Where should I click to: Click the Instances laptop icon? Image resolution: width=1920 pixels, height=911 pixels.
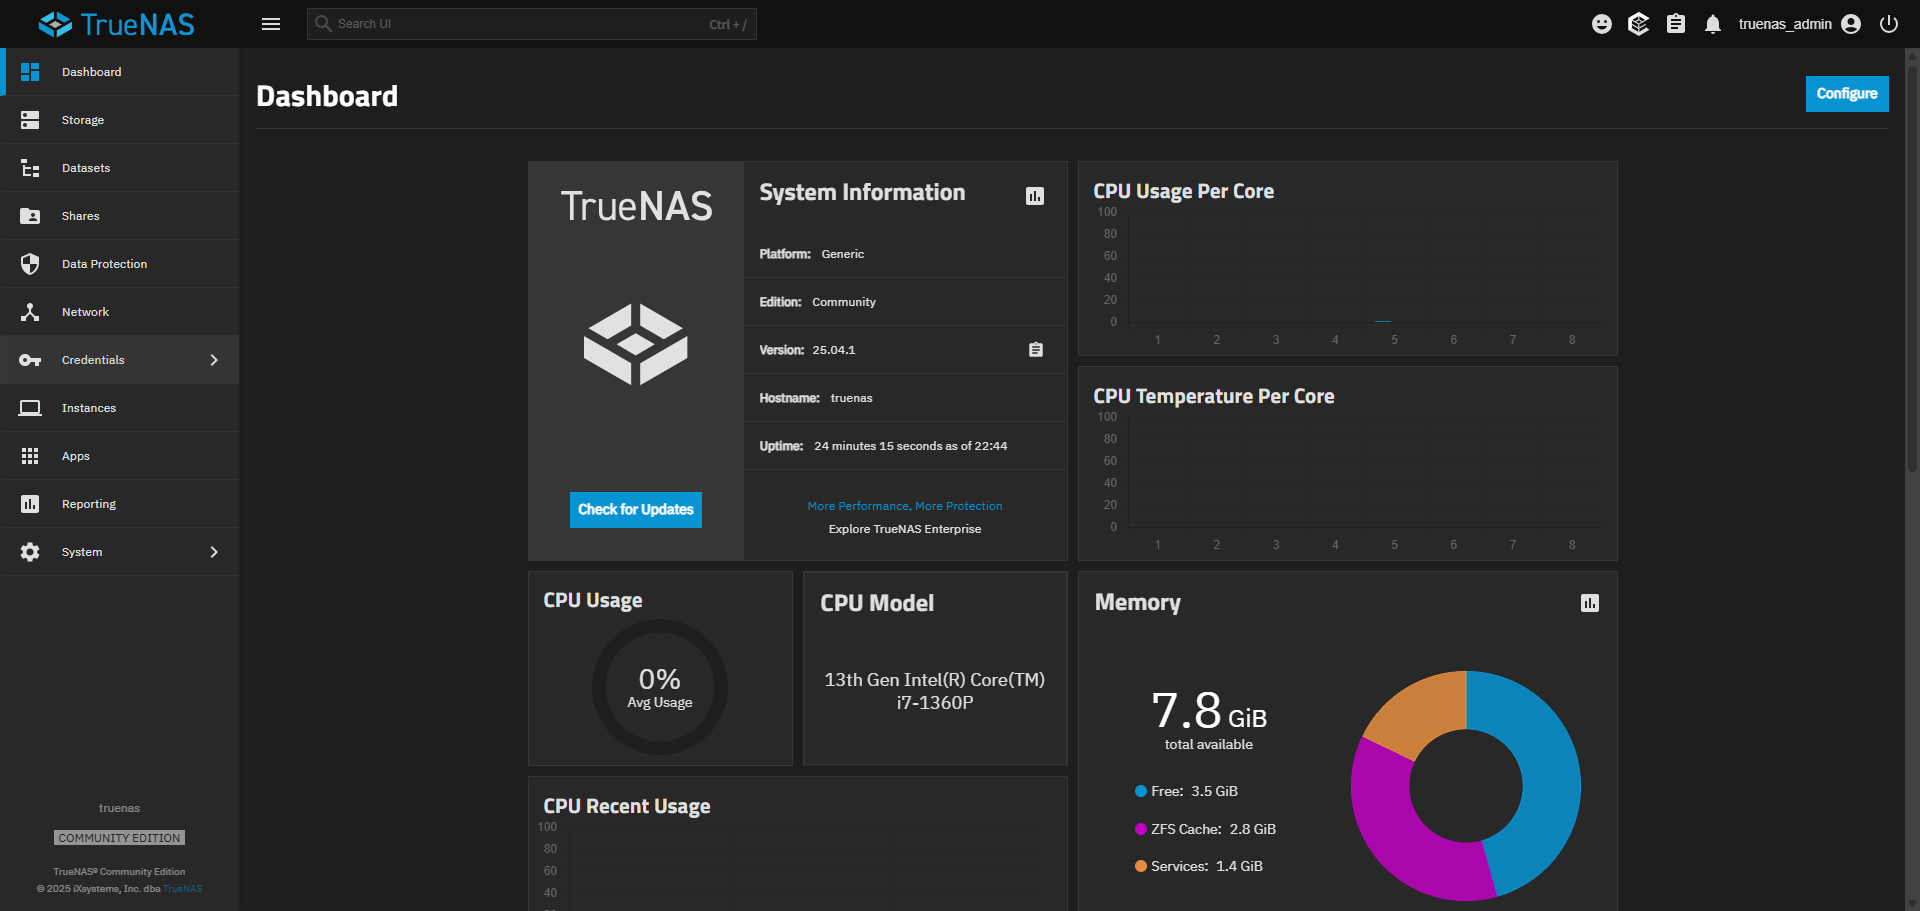[30, 408]
